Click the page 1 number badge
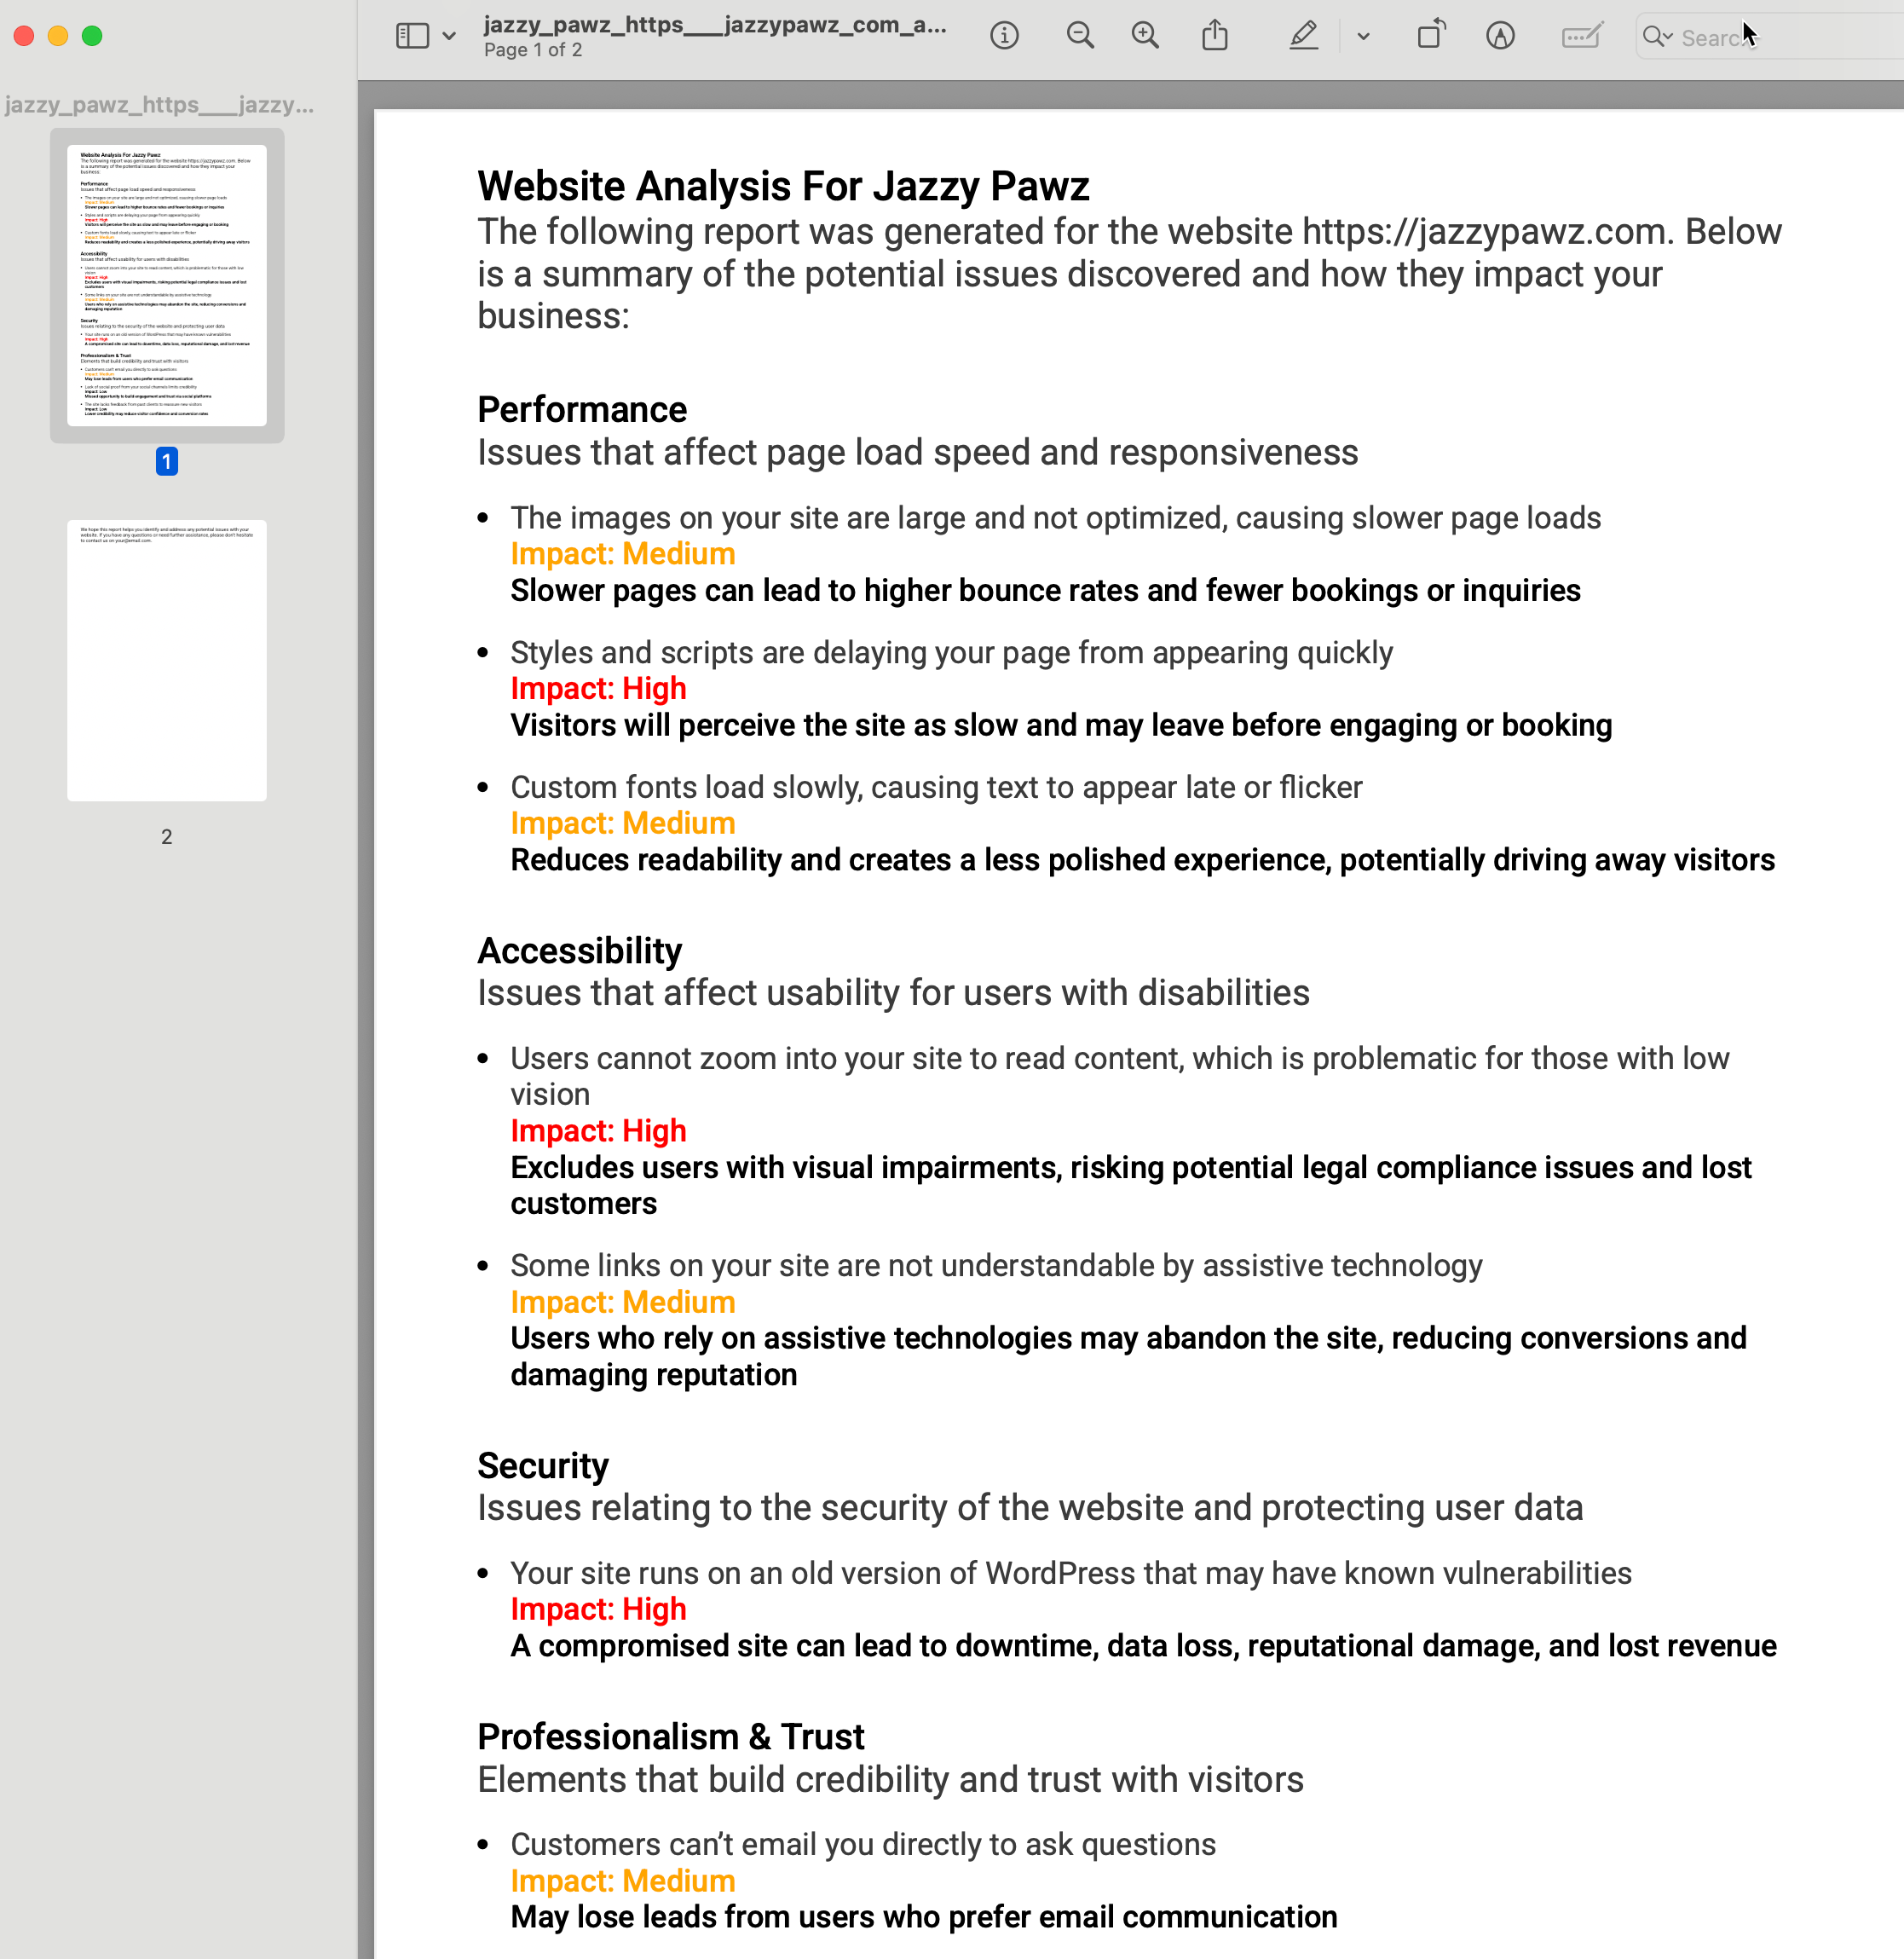This screenshot has height=1959, width=1904. [167, 461]
